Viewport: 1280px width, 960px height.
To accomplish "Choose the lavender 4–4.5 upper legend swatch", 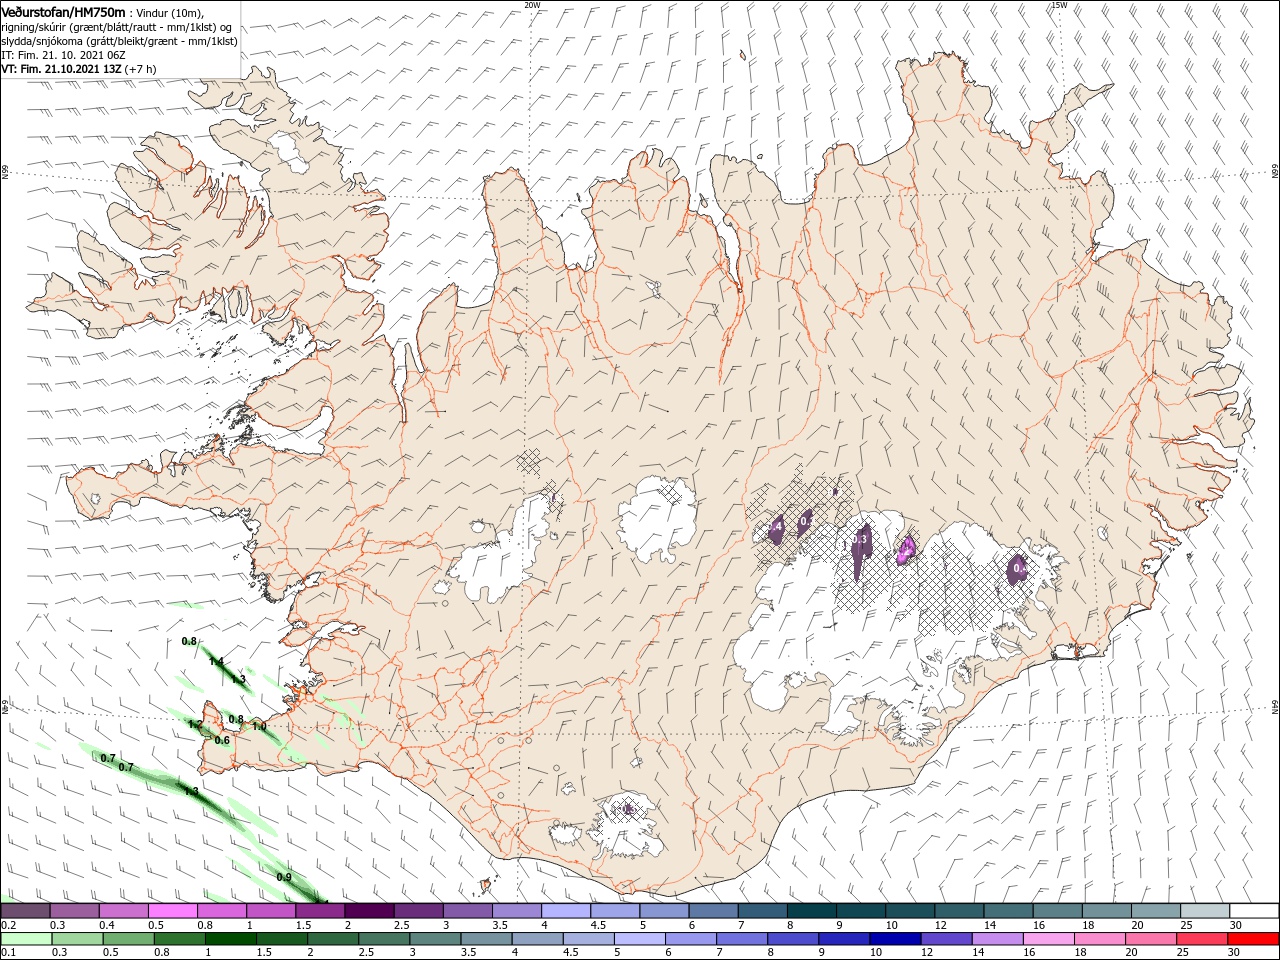I will coord(565,911).
